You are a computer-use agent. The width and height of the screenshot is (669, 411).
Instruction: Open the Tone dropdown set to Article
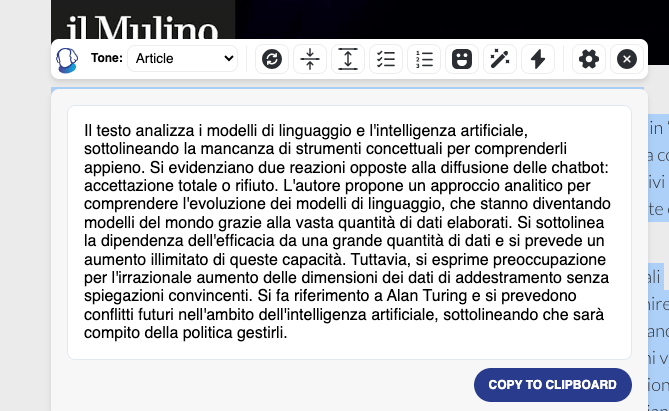pyautogui.click(x=182, y=59)
